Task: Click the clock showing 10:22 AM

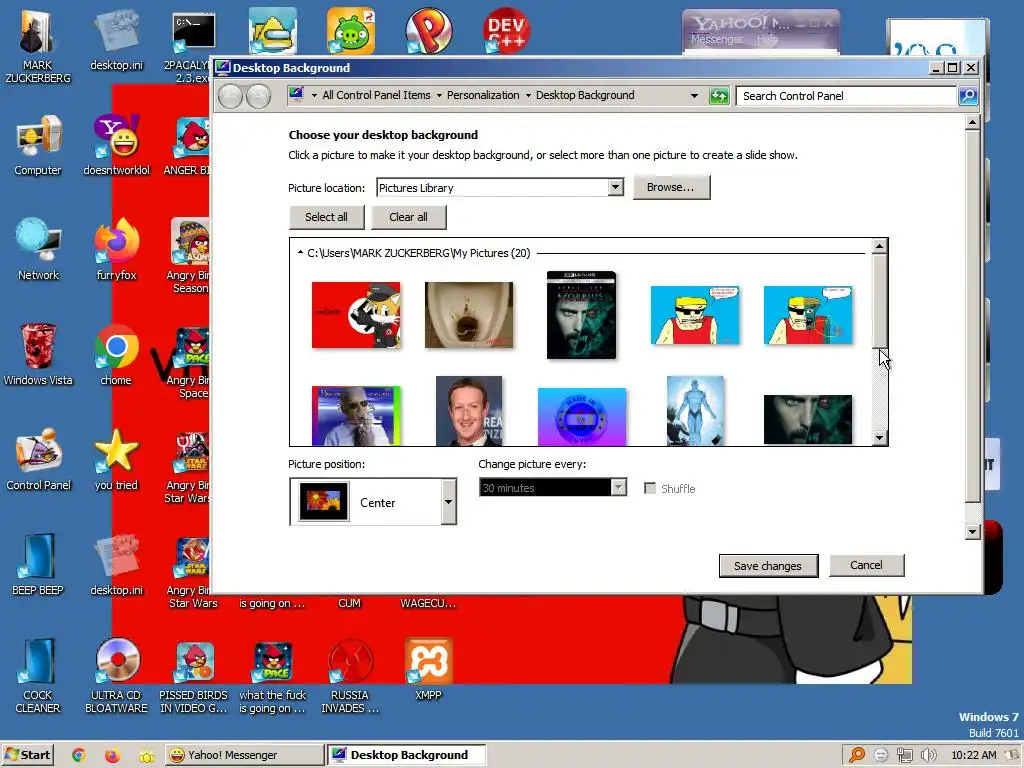Action: click(x=973, y=755)
